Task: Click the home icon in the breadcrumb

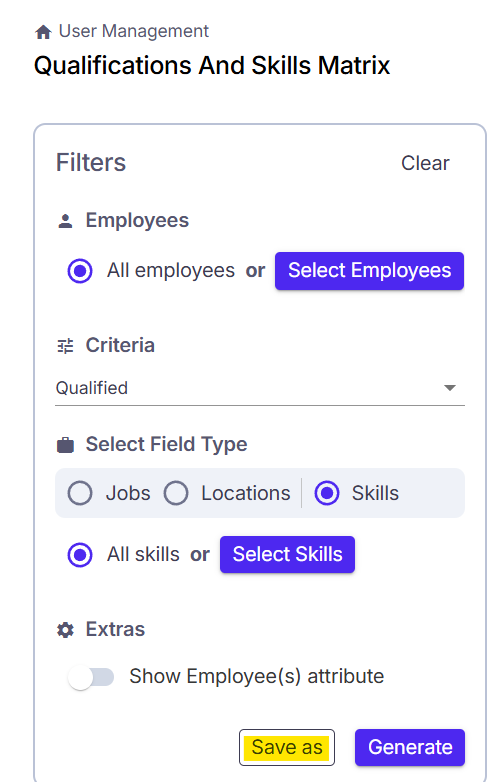Action: [x=43, y=32]
